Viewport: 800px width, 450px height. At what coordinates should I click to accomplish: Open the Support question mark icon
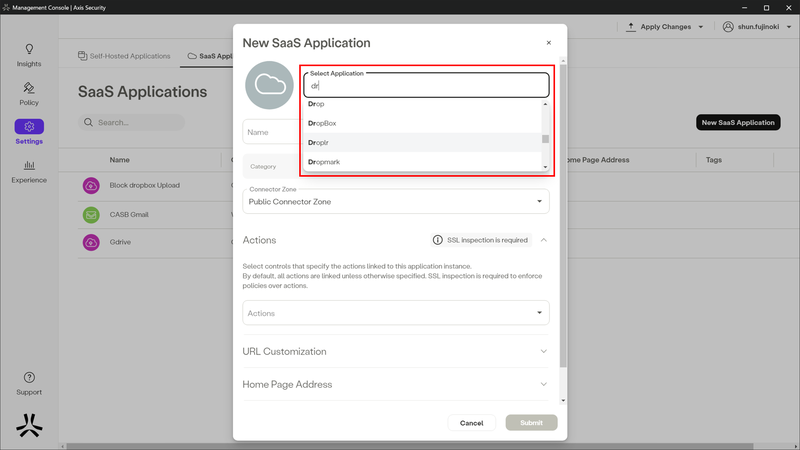[29, 378]
